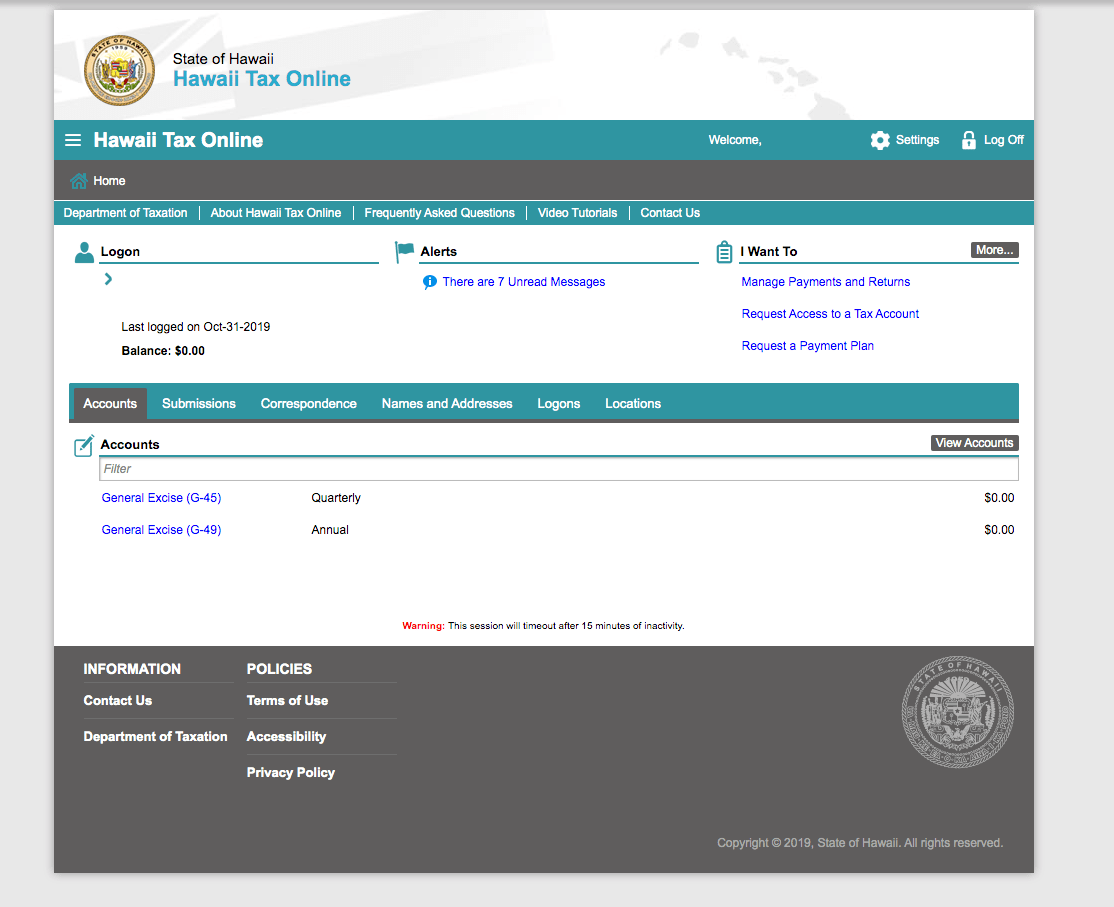Viewport: 1114px width, 907px height.
Task: Select the Names and Addresses tab
Action: 447,403
